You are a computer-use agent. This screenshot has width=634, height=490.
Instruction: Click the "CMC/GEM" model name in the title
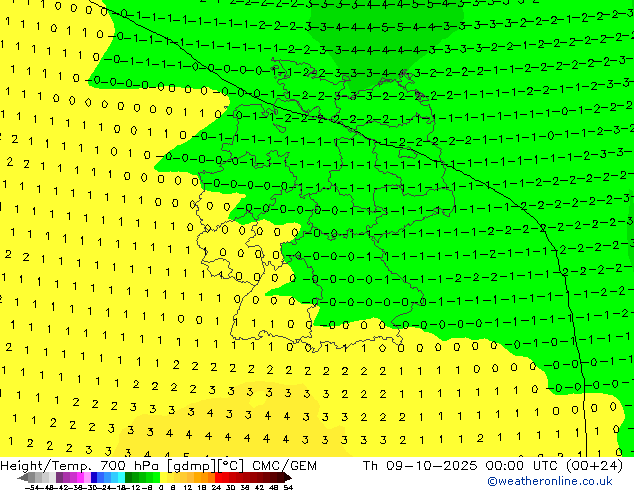tap(284, 466)
